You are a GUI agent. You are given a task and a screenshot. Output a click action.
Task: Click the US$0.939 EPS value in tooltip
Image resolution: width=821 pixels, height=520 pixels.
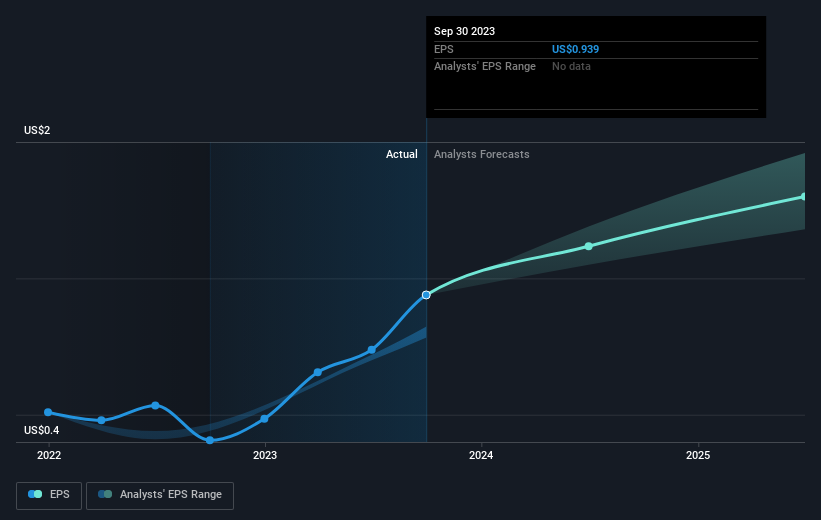[575, 49]
